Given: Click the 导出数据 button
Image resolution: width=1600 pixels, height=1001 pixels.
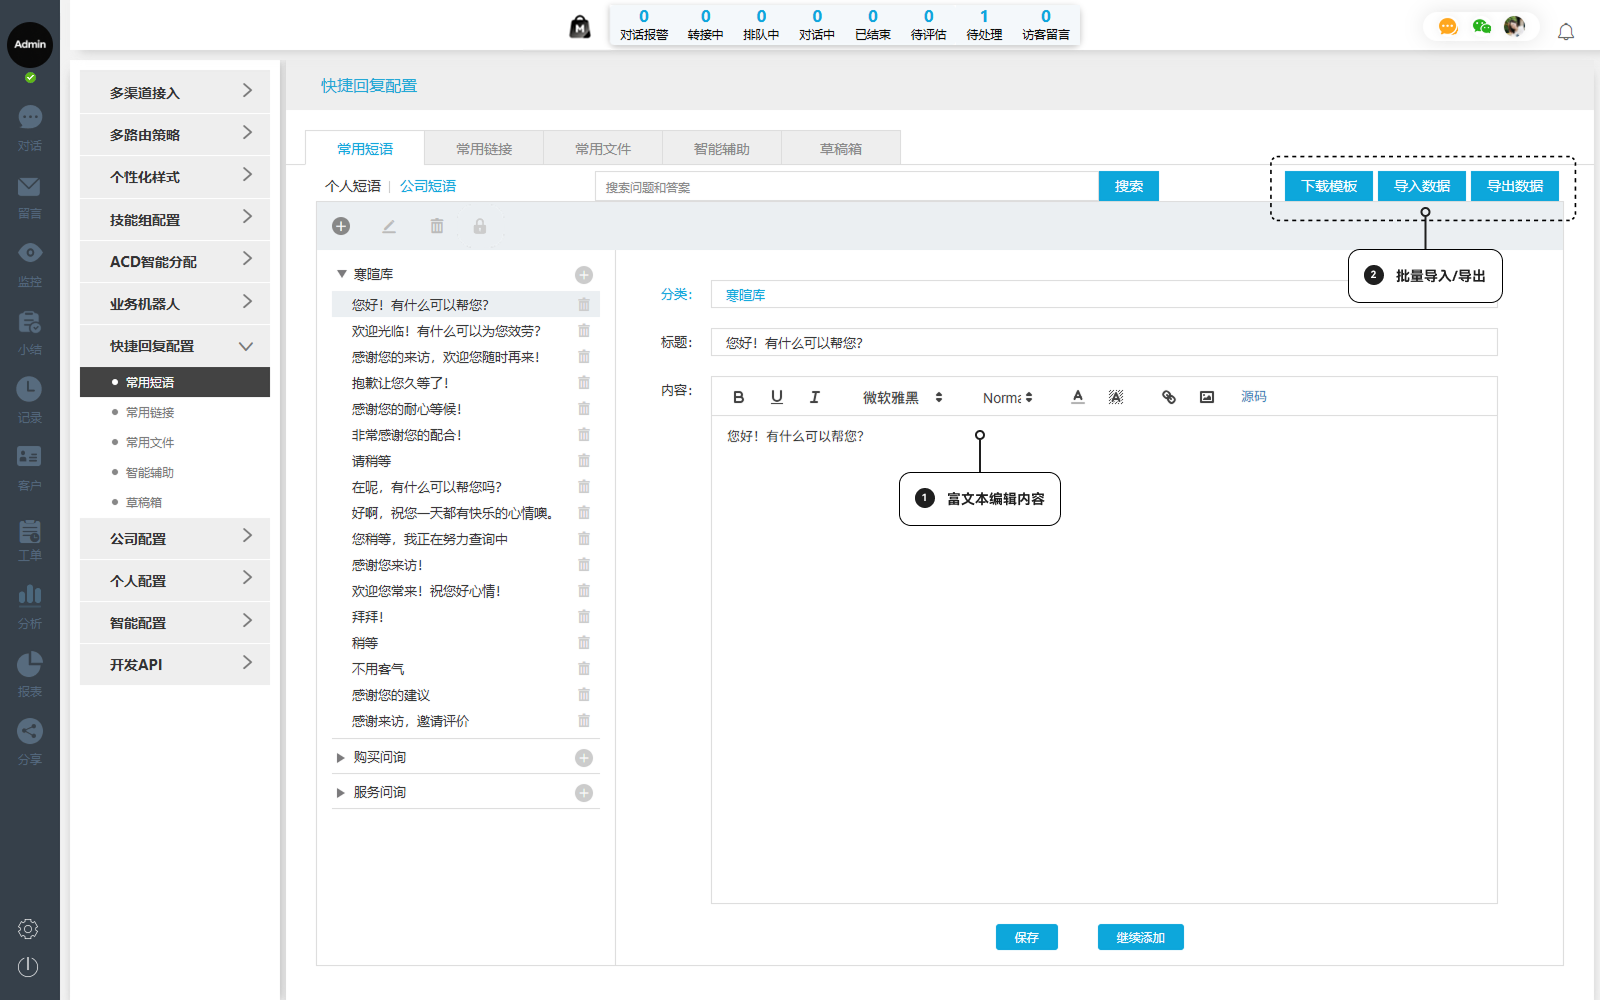Looking at the screenshot, I should point(1514,186).
